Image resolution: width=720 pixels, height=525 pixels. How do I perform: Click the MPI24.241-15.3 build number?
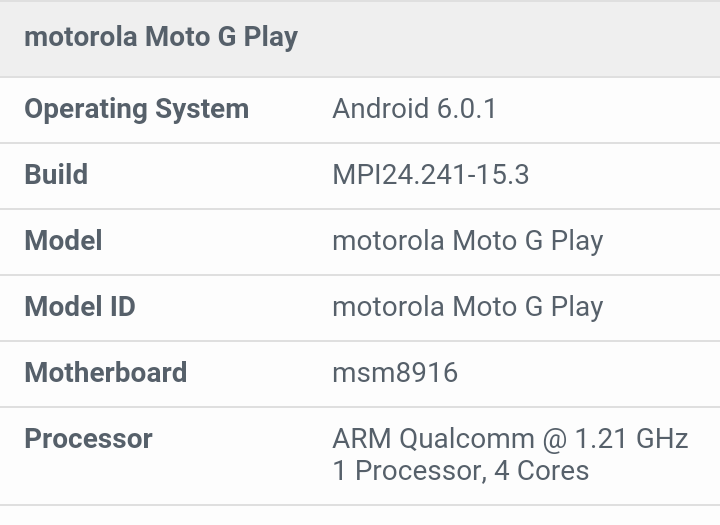[430, 175]
